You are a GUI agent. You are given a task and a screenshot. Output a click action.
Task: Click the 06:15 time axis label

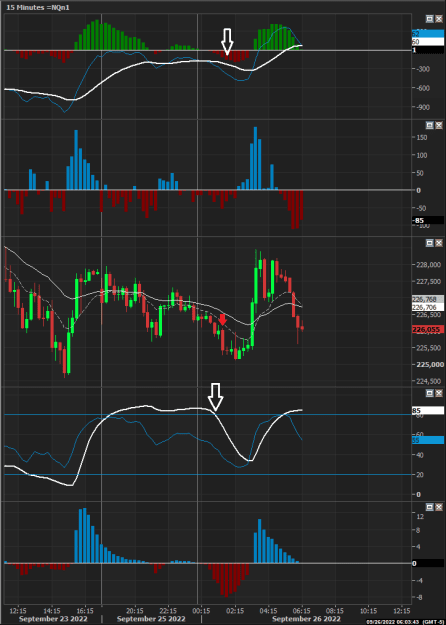[x=302, y=611]
